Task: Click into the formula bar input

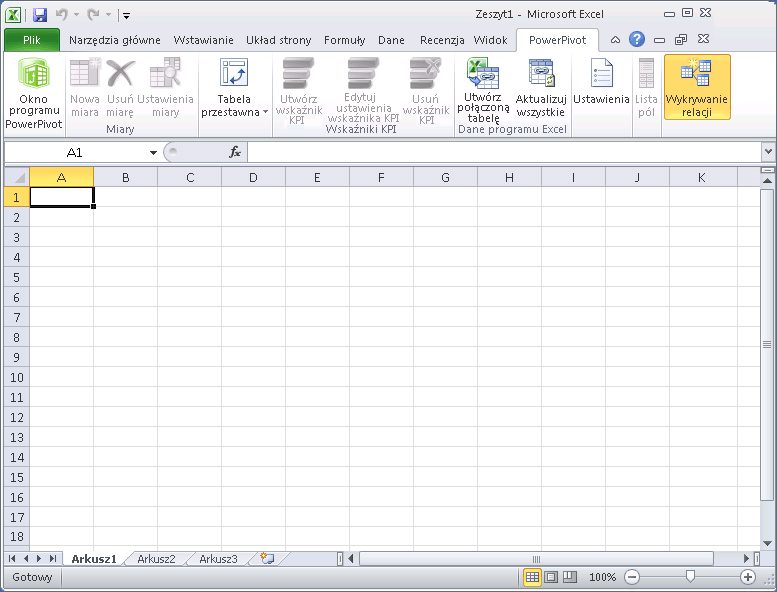Action: 504,152
